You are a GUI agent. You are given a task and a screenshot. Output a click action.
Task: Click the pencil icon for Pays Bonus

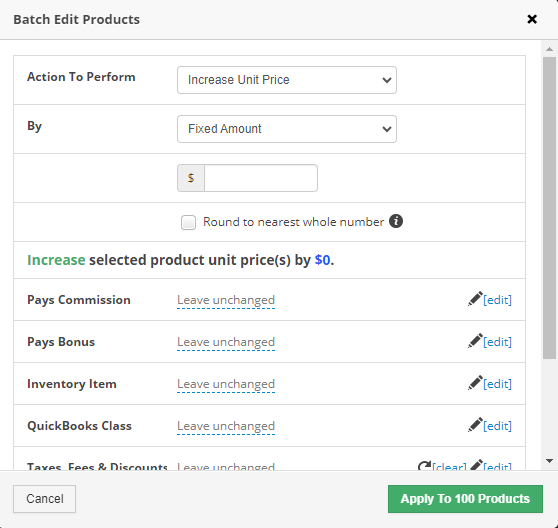475,341
